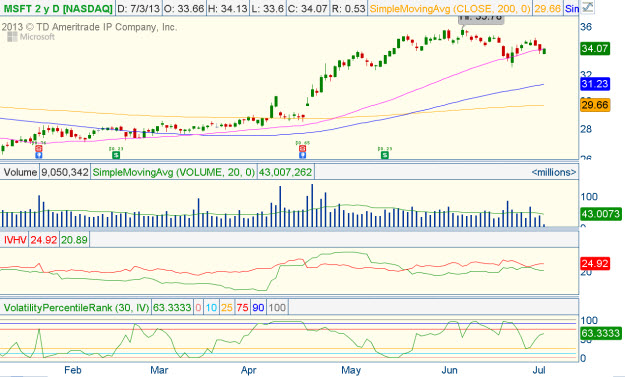The height and width of the screenshot is (377, 625).
Task: Click the green 34.07 last price bubble
Action: coord(595,49)
